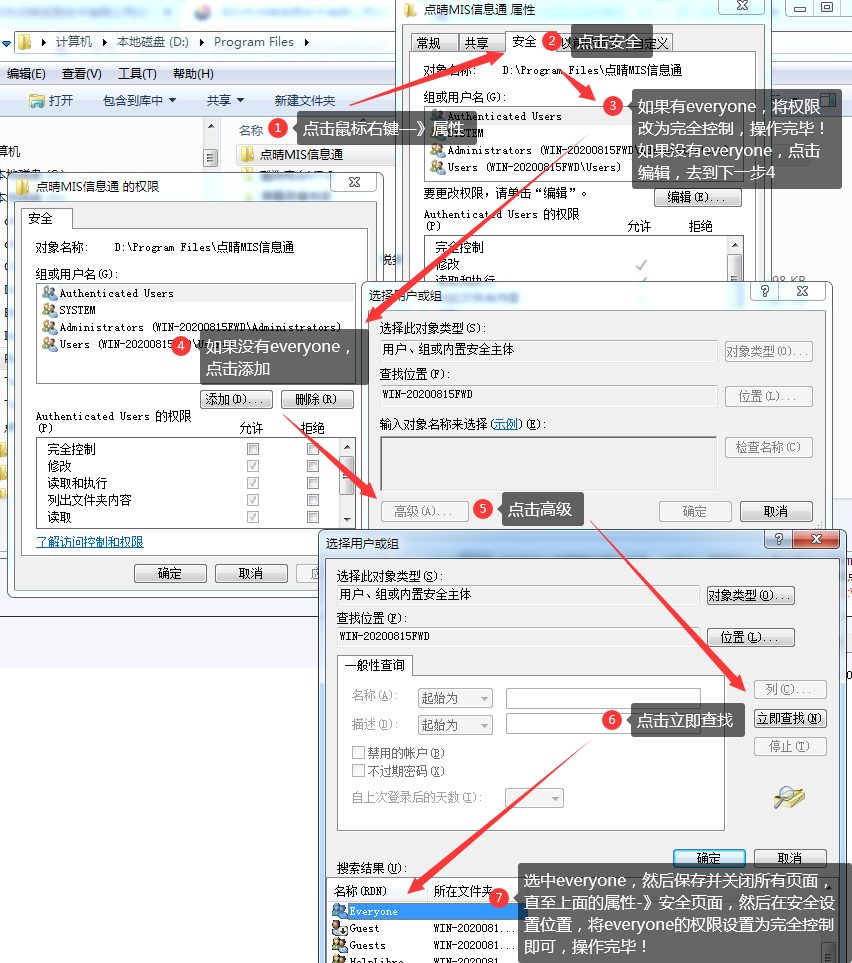Select 一般性查询 tab in advanced dialog
This screenshot has height=963, width=852.
[x=375, y=665]
